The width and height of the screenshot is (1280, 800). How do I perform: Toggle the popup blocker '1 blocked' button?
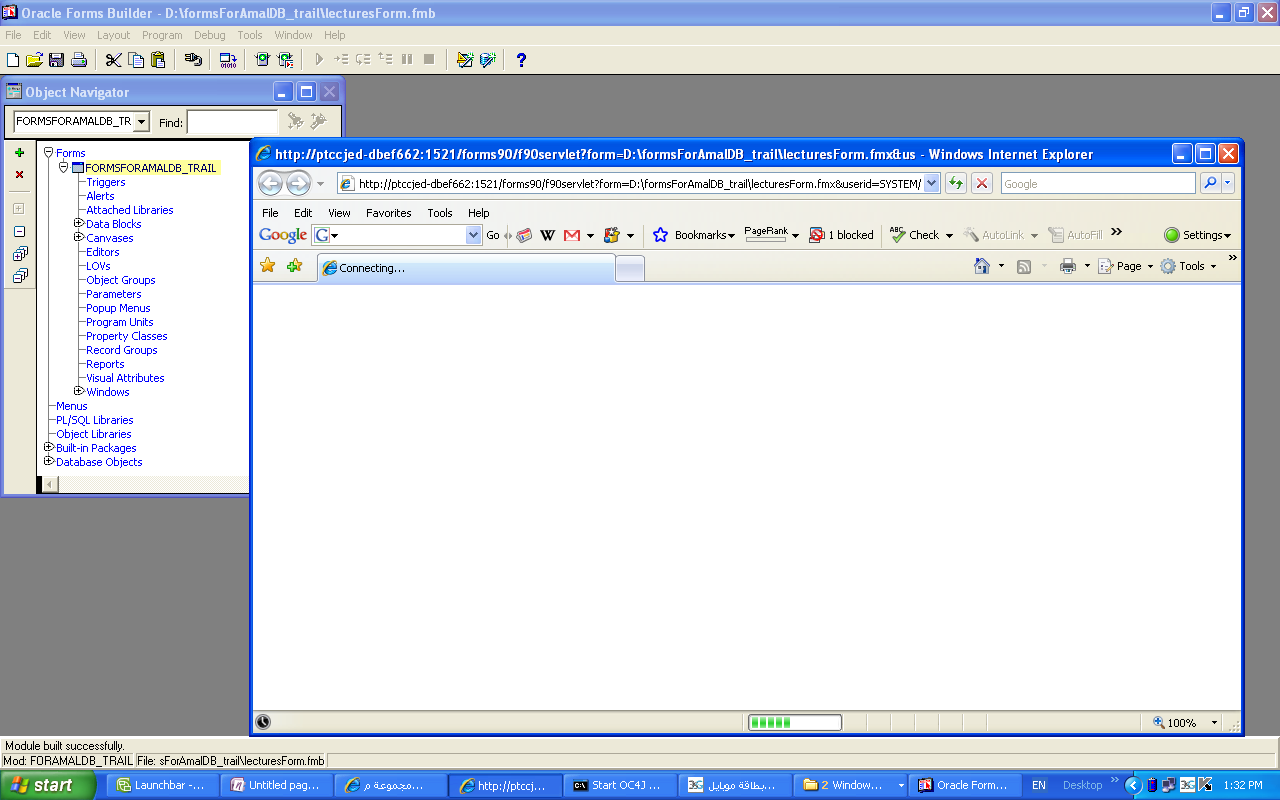tap(841, 235)
